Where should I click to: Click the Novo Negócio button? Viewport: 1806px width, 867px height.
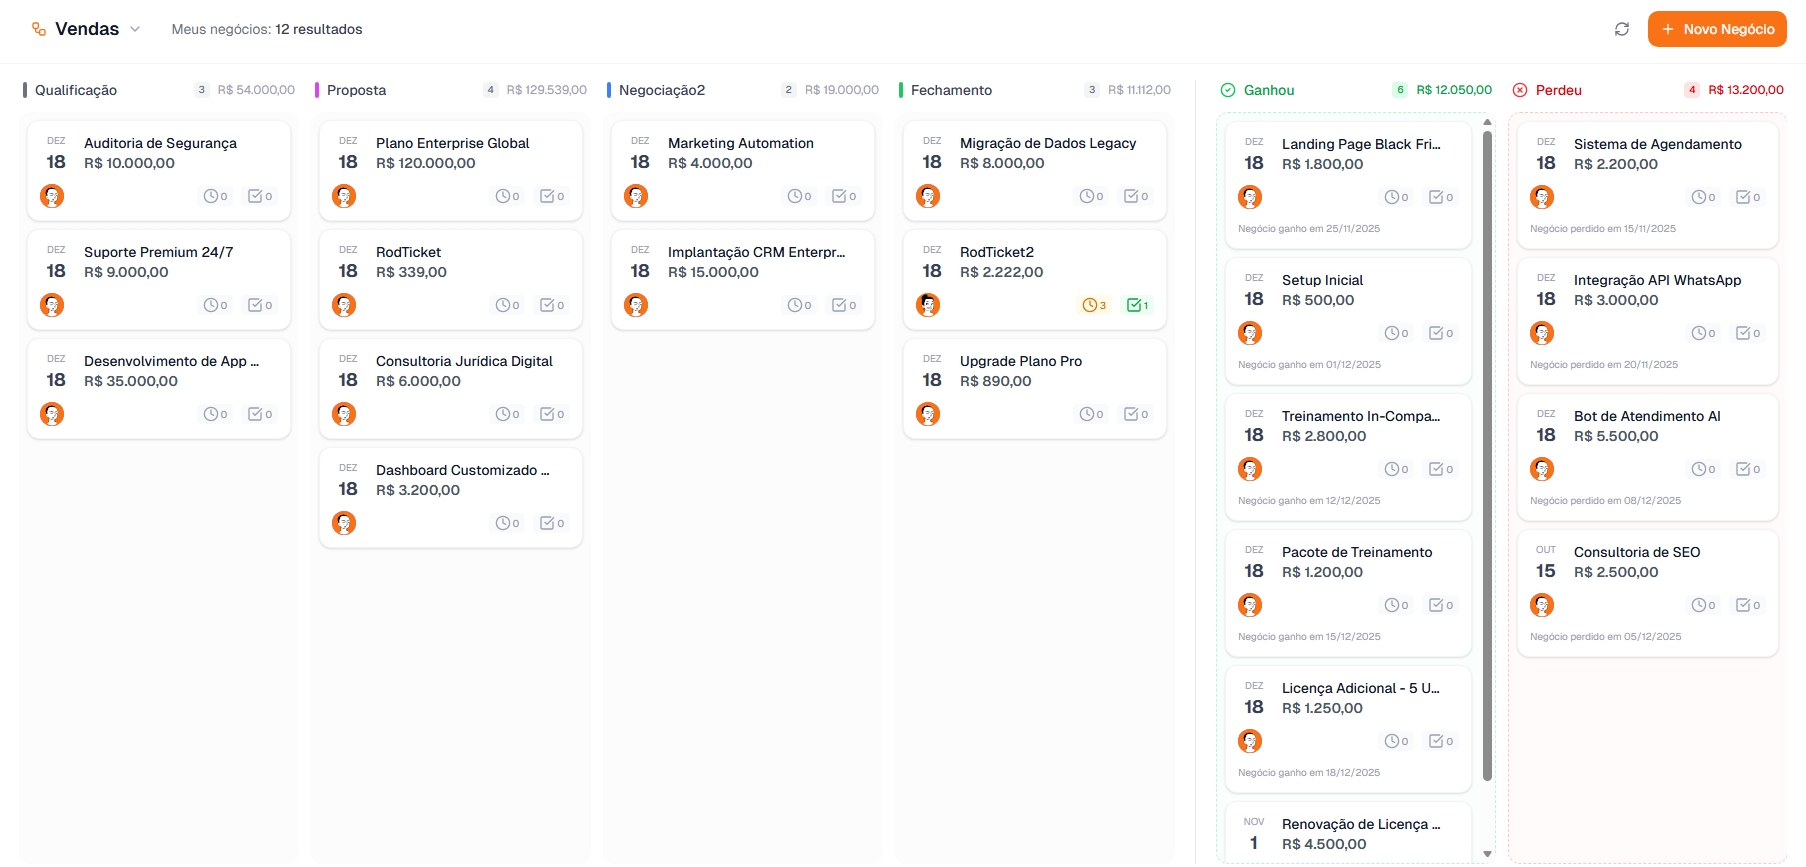1717,29
